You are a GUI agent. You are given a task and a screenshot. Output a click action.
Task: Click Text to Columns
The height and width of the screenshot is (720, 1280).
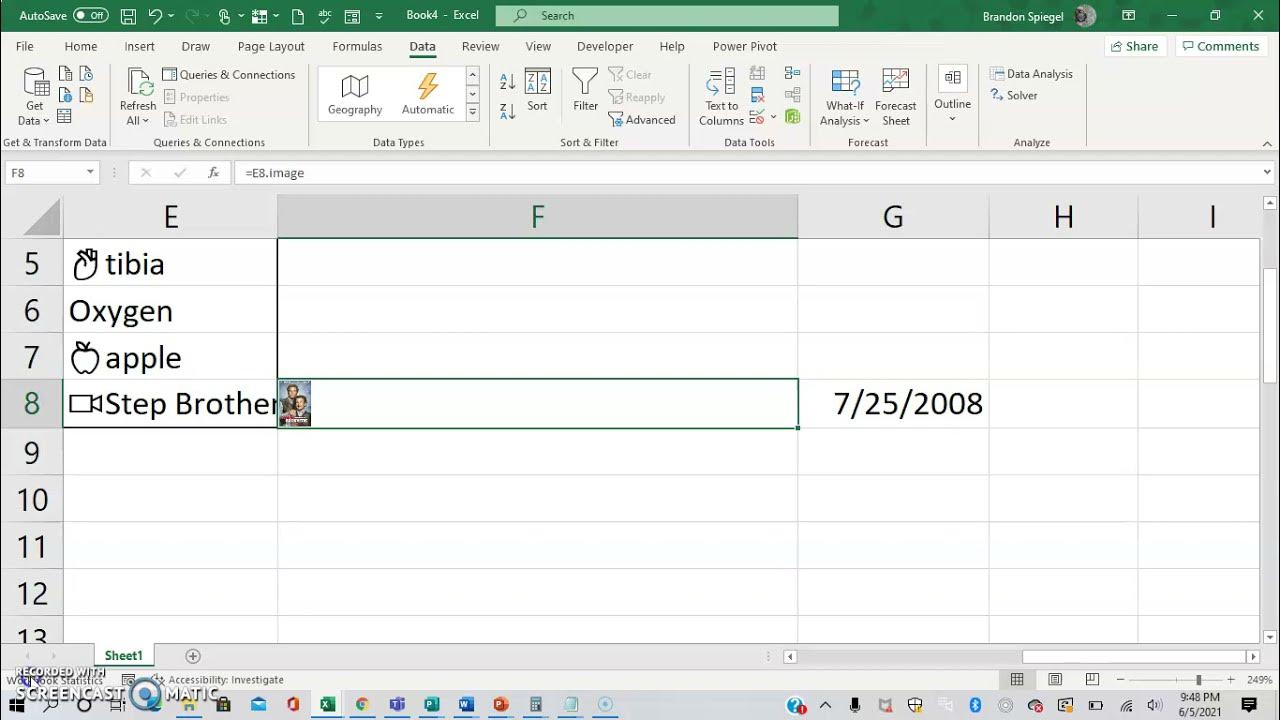[721, 98]
